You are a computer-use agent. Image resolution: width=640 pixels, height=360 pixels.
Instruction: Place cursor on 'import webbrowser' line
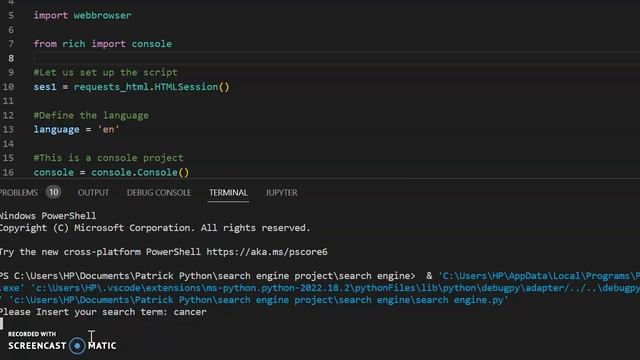point(82,16)
